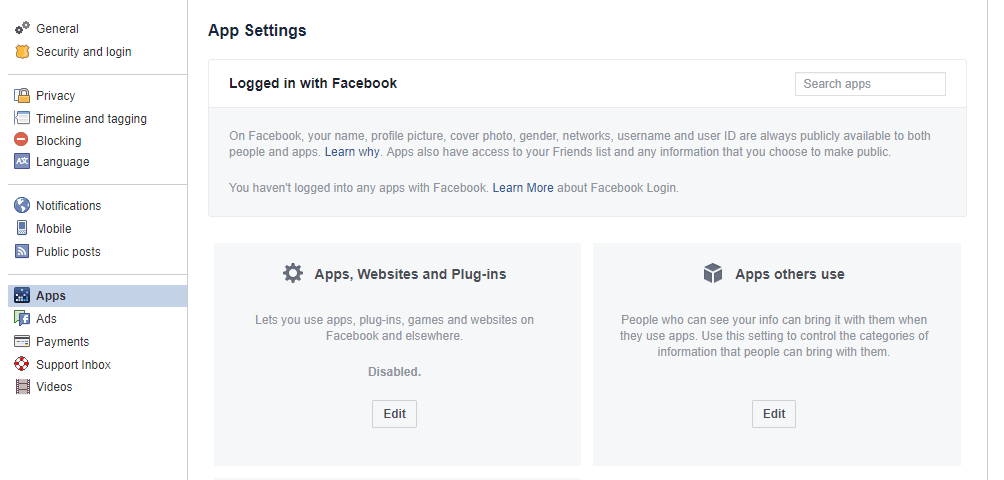Open Timeline and tagging settings

(x=91, y=119)
